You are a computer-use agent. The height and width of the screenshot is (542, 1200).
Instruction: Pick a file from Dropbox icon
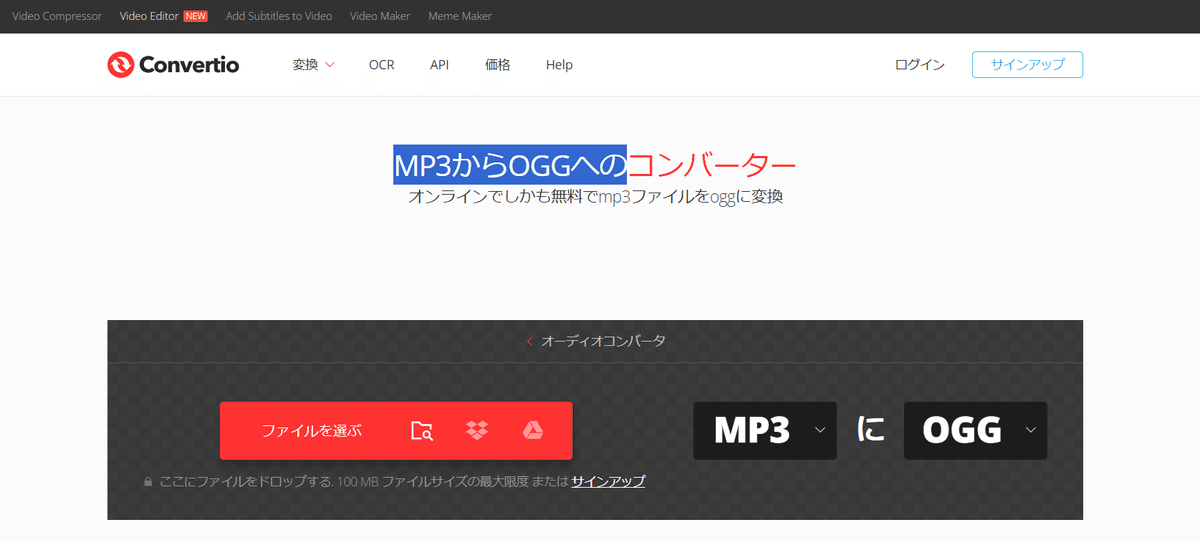tap(477, 431)
